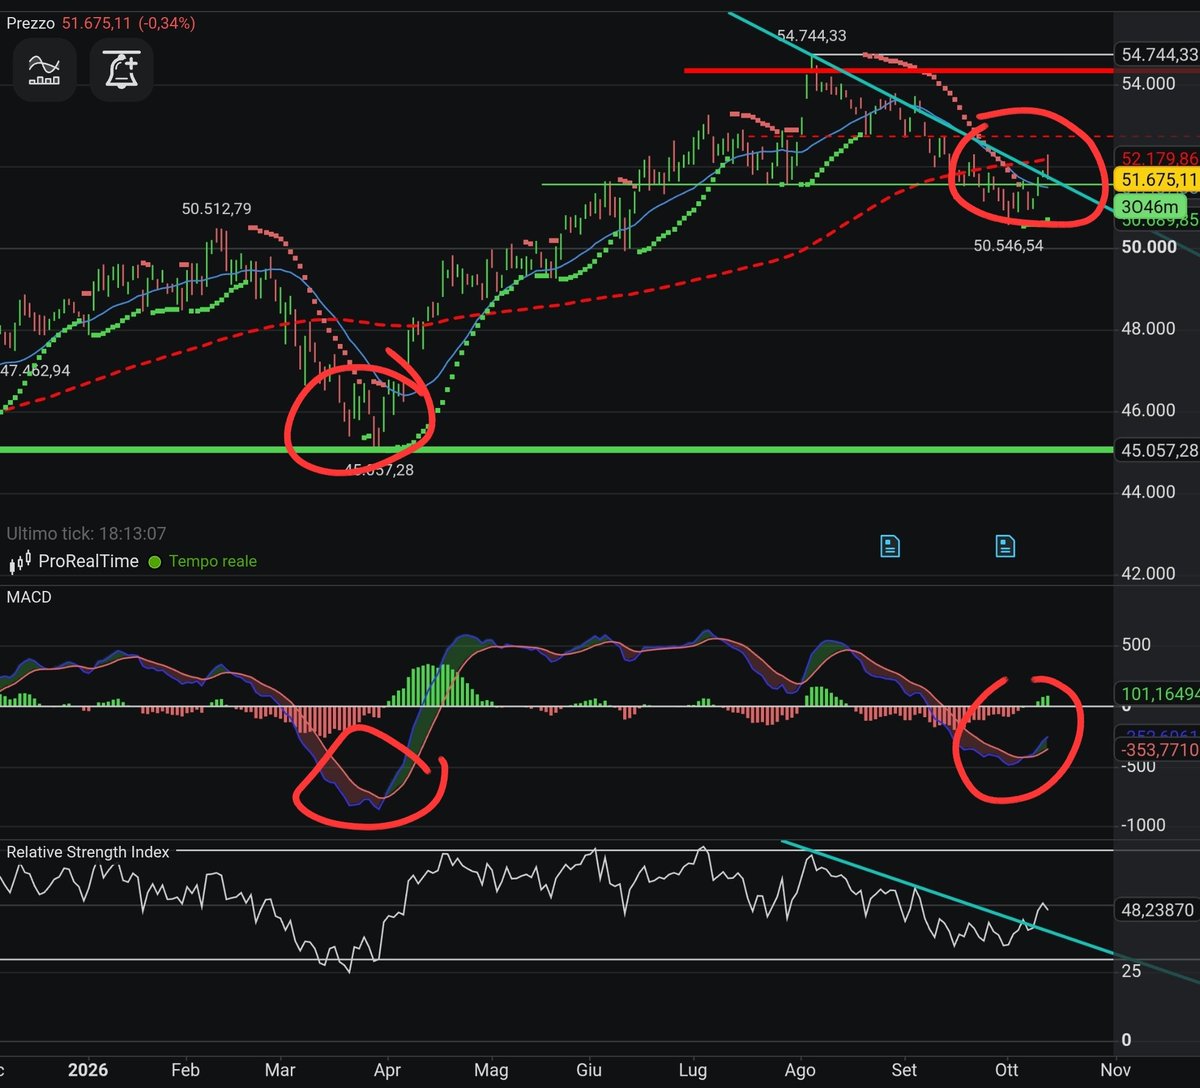
Task: Click the thick green 45.057 support line
Action: tap(556, 450)
